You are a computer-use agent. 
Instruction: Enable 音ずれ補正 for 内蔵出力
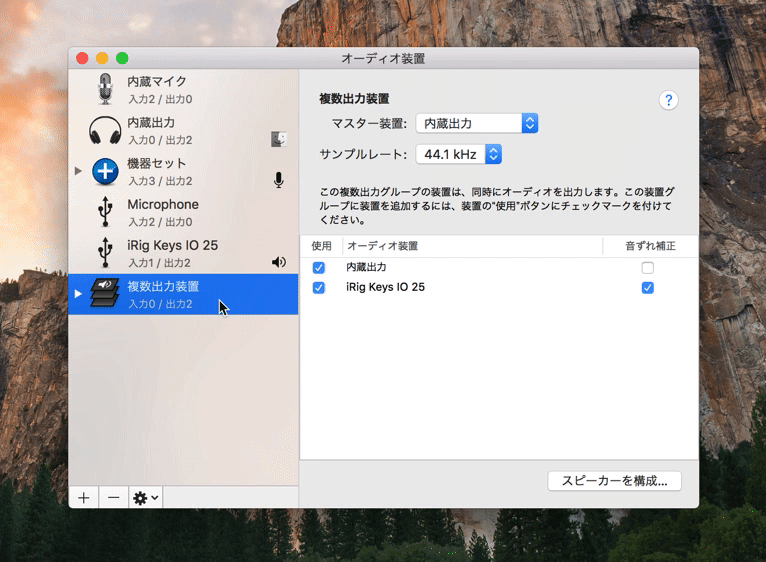[x=648, y=268]
